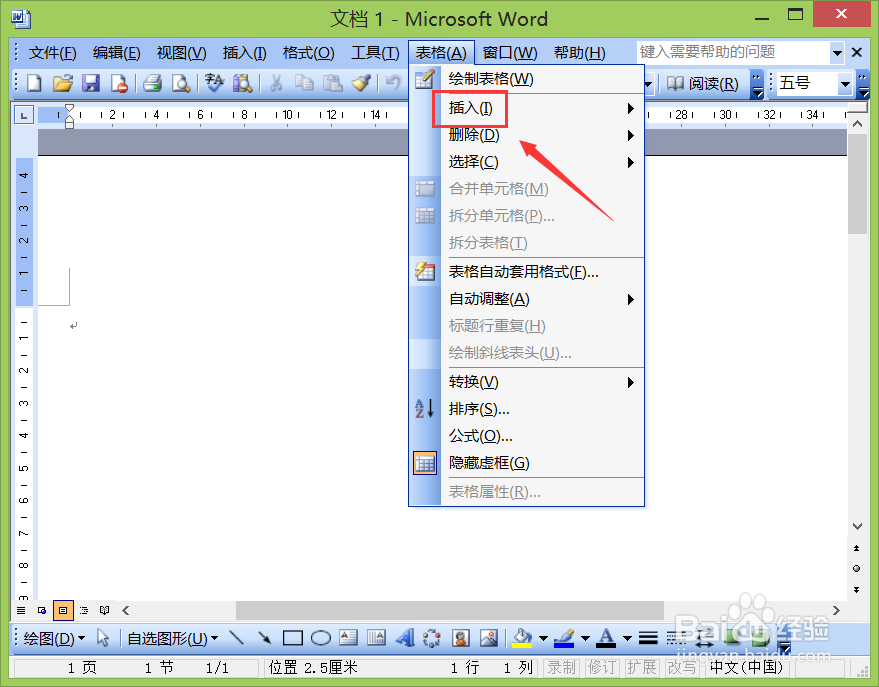The image size is (879, 687).
Task: Open the 编辑(E) menu
Action: [x=117, y=53]
